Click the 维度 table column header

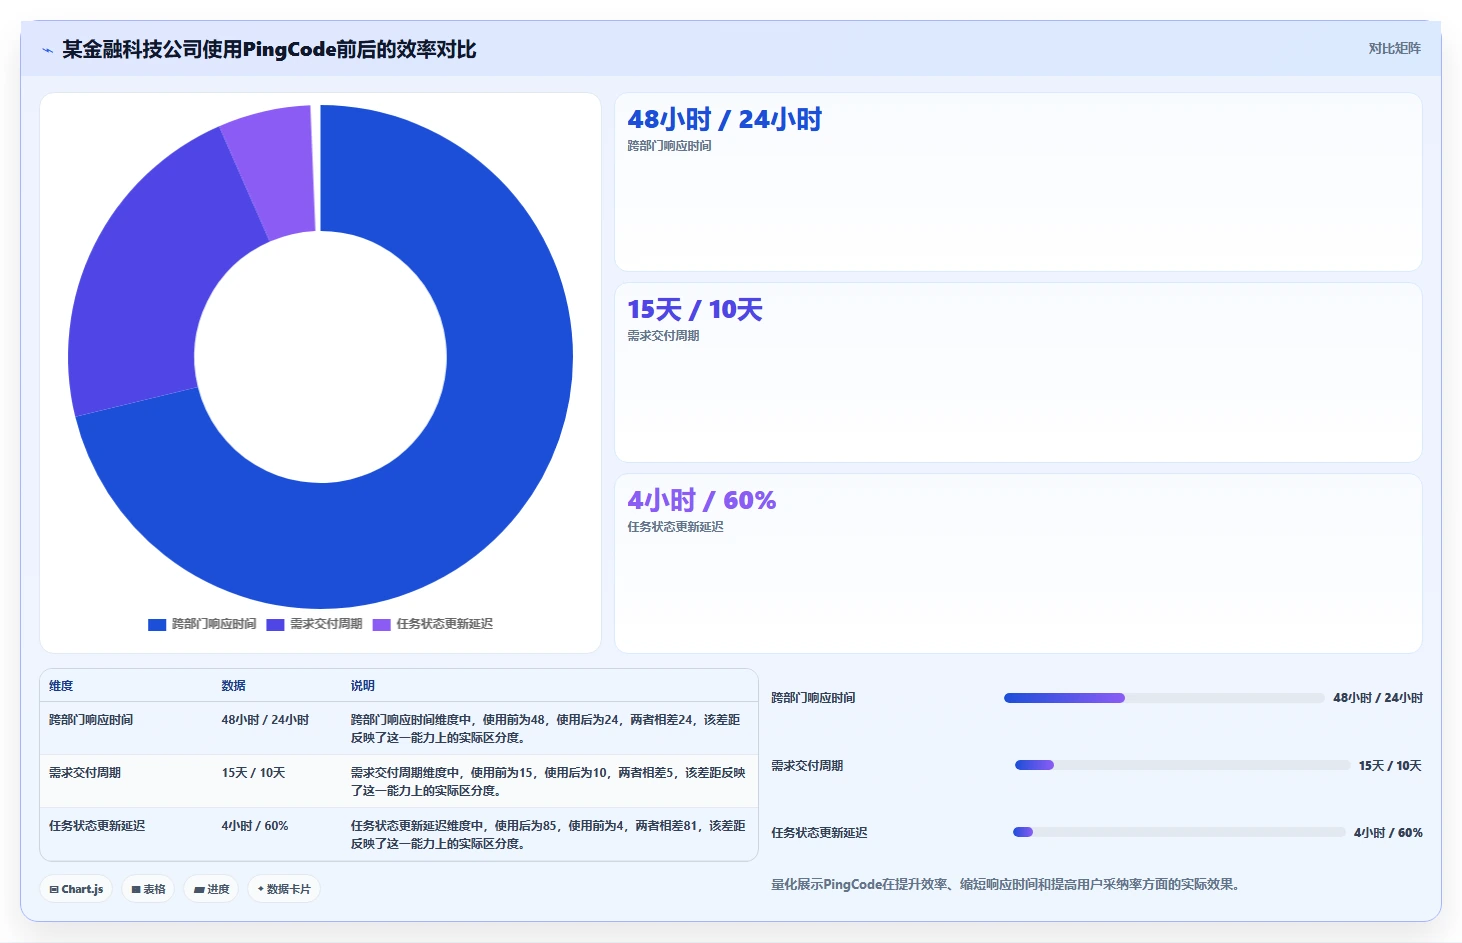(61, 686)
